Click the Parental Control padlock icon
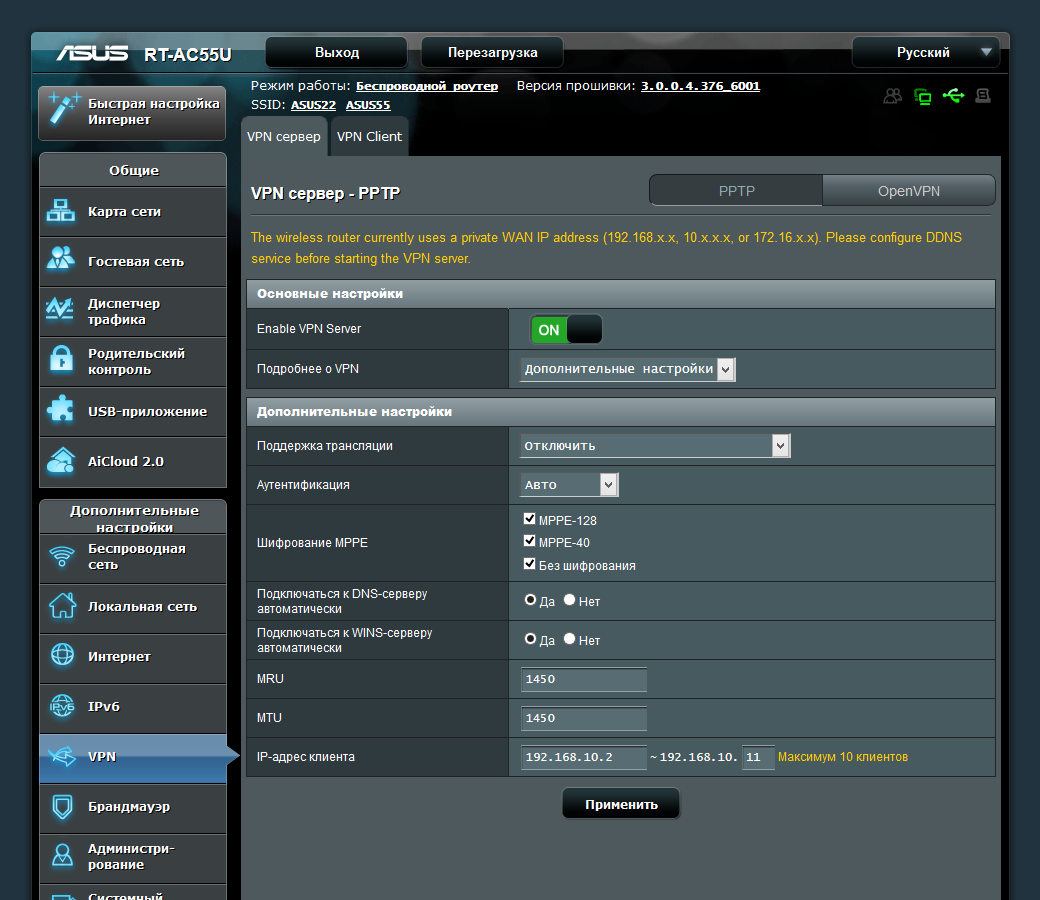The width and height of the screenshot is (1040, 900). [62, 361]
